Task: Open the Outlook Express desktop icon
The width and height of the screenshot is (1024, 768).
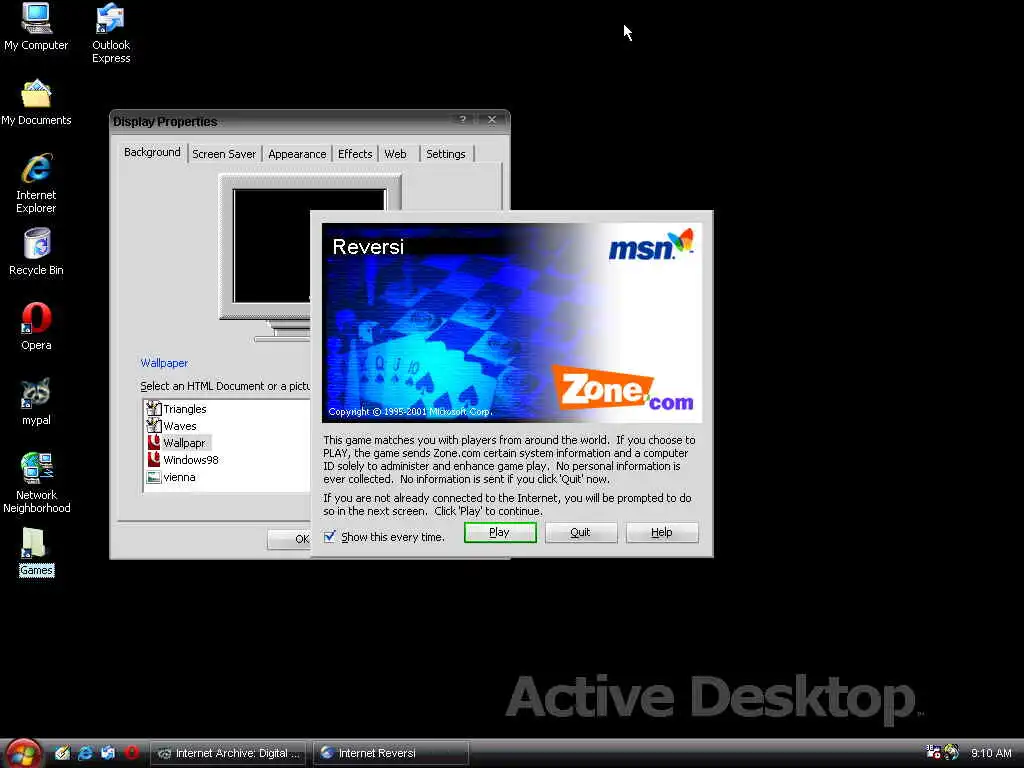Action: pos(110,33)
